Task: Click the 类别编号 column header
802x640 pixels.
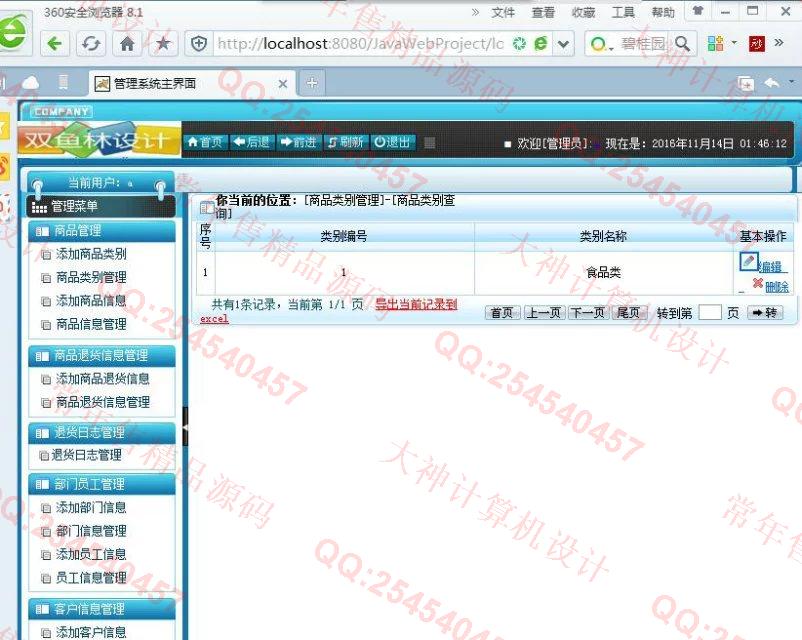Action: tap(344, 236)
